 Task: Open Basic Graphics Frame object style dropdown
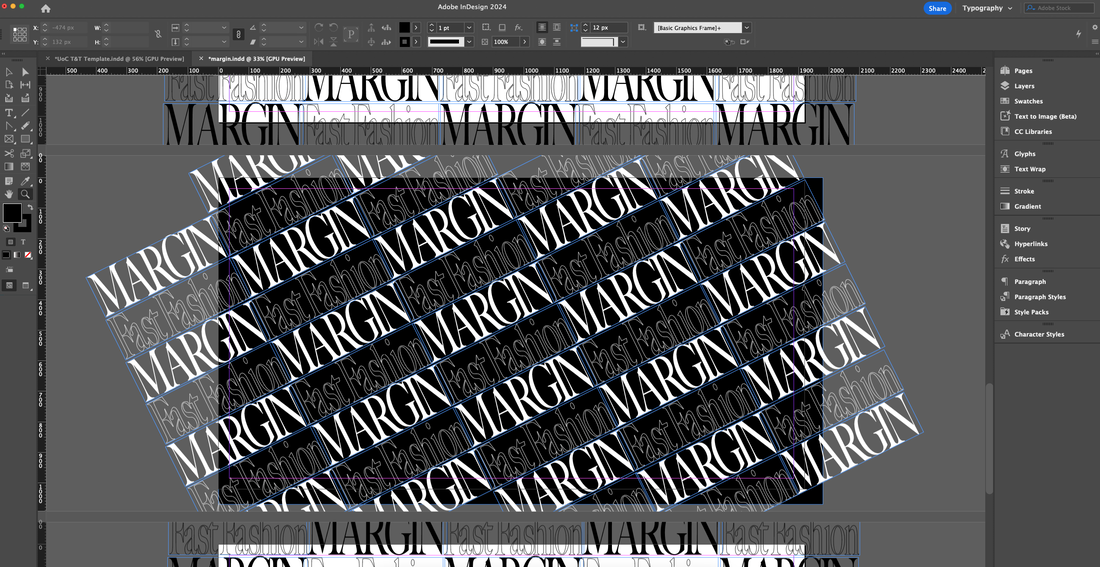746,27
